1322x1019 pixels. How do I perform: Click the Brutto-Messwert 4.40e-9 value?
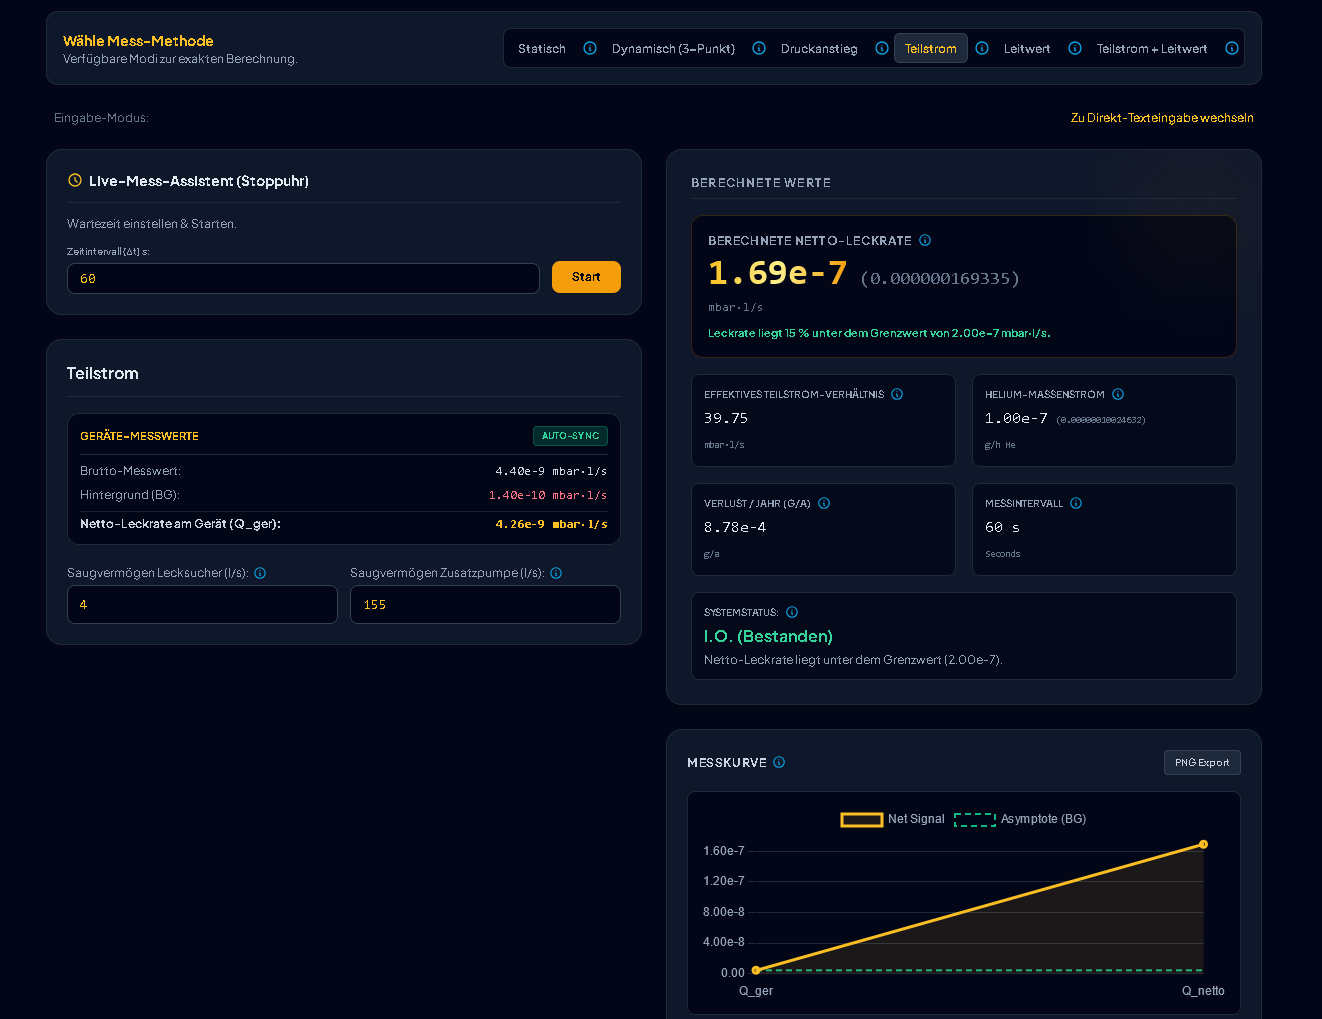click(x=551, y=471)
